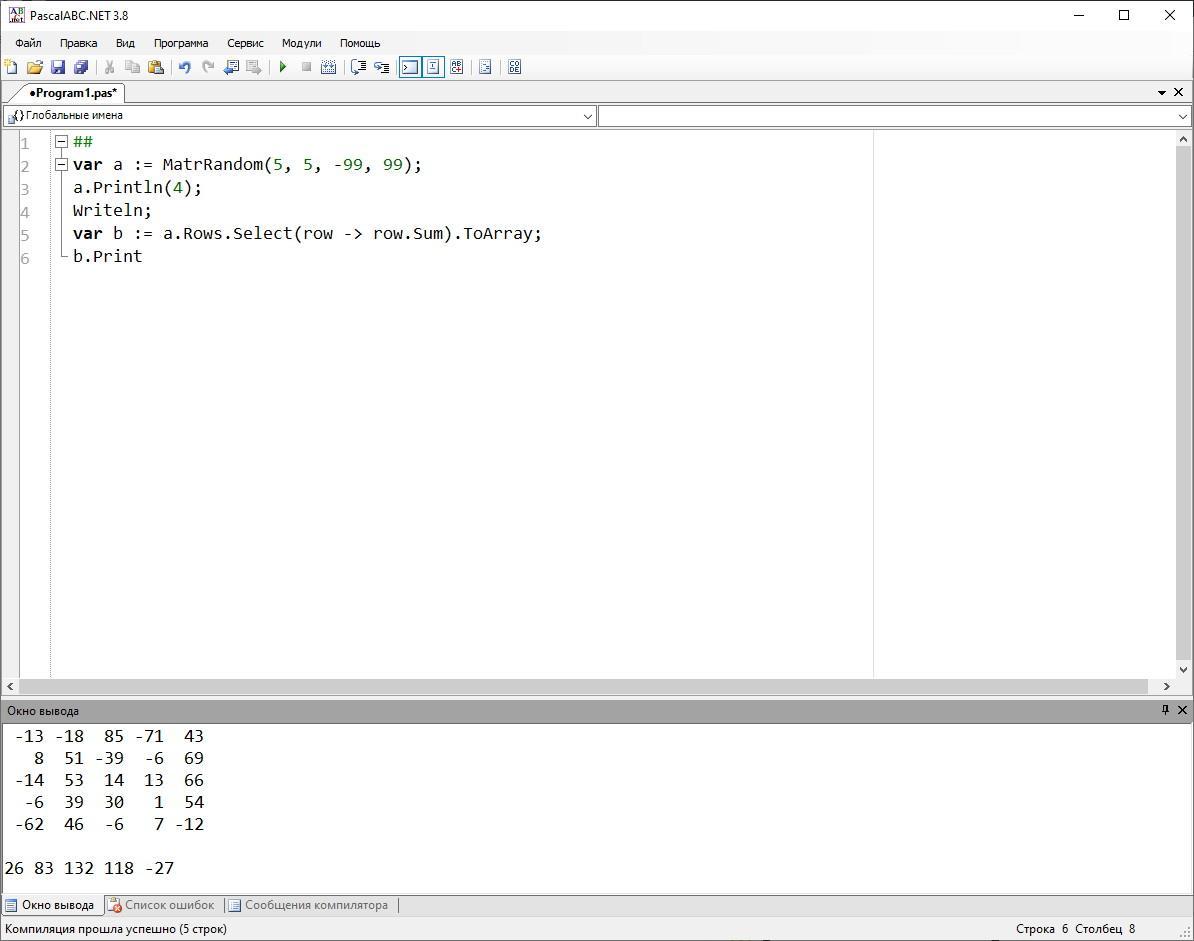Click the Redo arrow icon
This screenshot has height=941, width=1194.
[207, 67]
